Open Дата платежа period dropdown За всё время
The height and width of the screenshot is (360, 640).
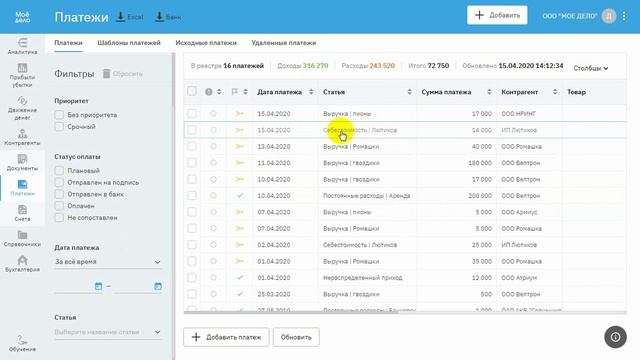click(108, 262)
